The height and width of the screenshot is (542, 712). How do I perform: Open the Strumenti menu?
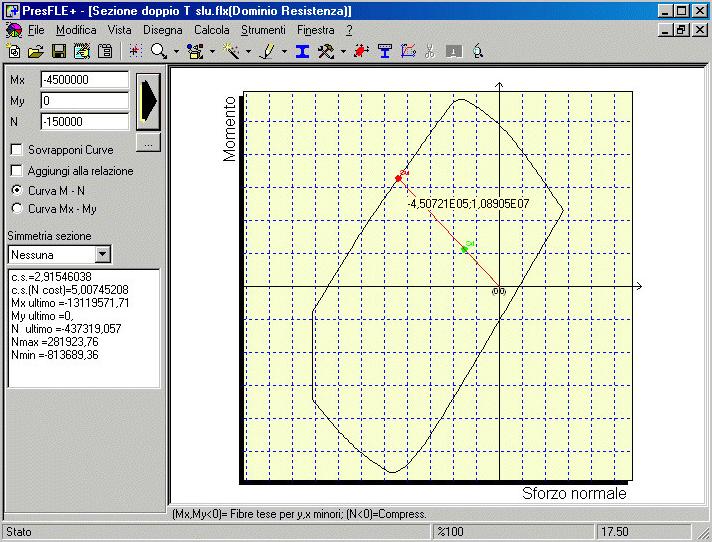263,30
